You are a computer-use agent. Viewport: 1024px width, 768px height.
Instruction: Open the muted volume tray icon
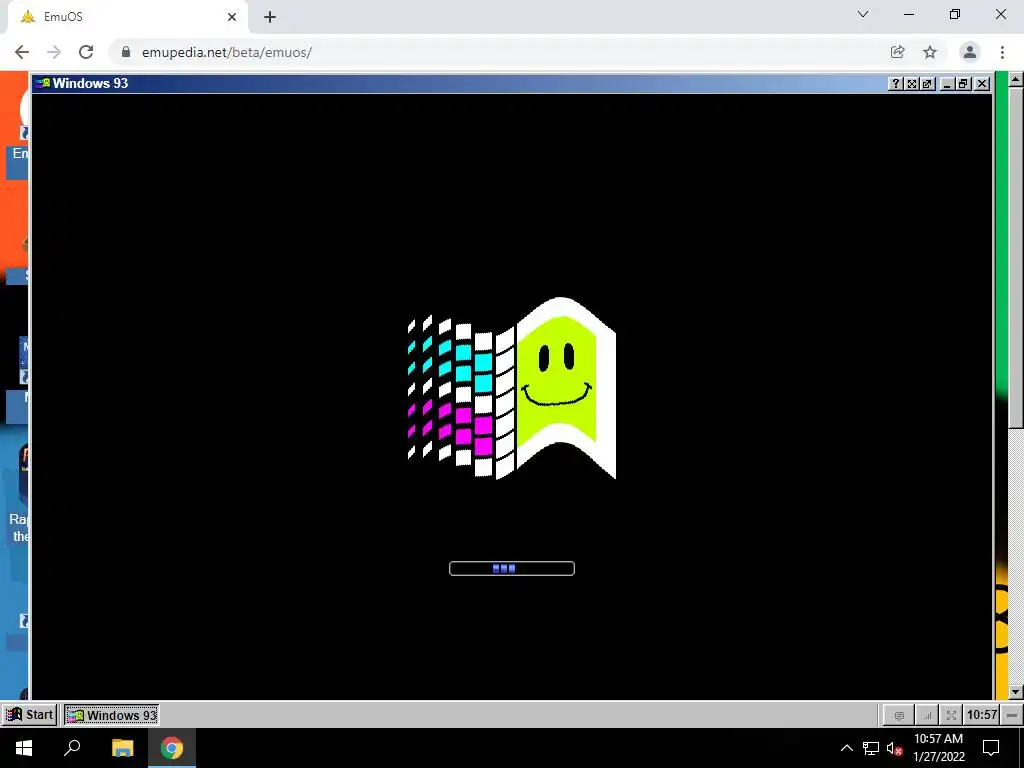point(895,748)
